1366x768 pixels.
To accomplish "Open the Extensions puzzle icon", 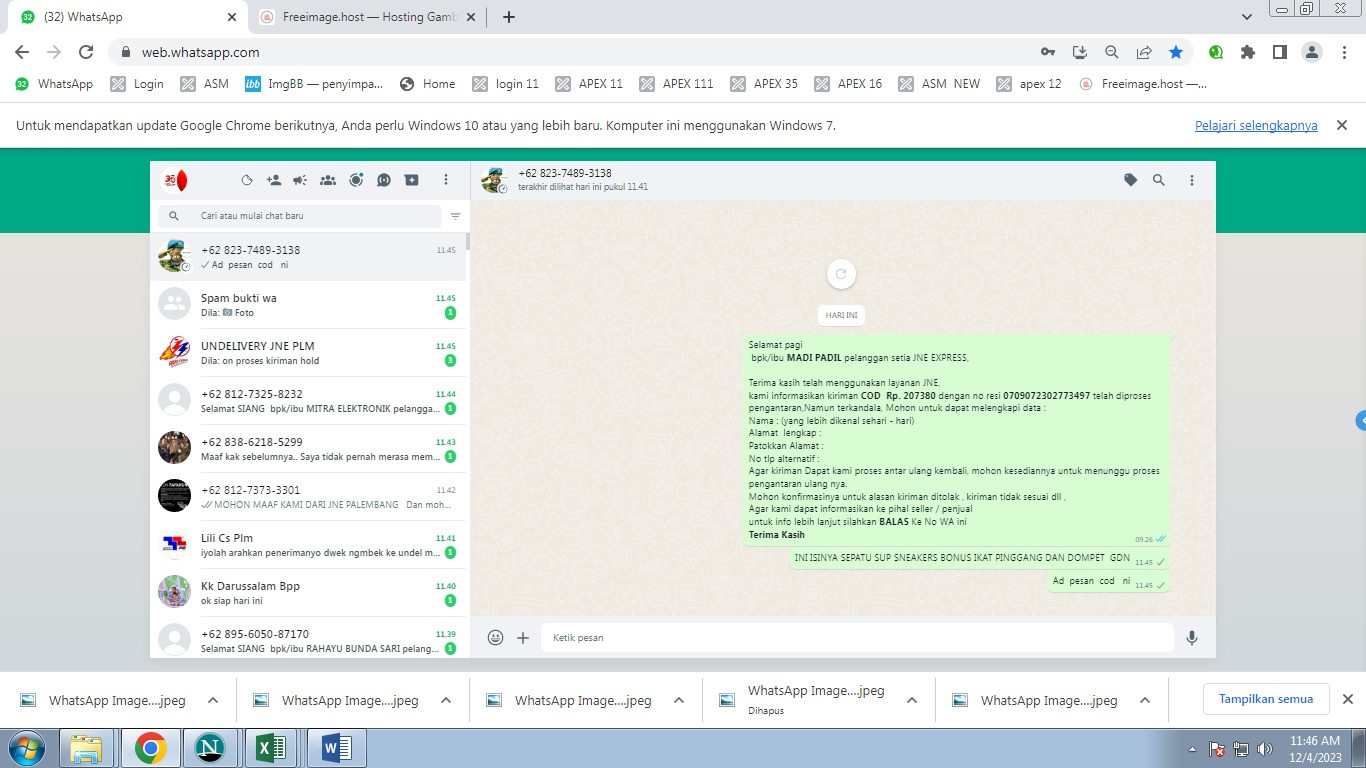I will 1248,52.
